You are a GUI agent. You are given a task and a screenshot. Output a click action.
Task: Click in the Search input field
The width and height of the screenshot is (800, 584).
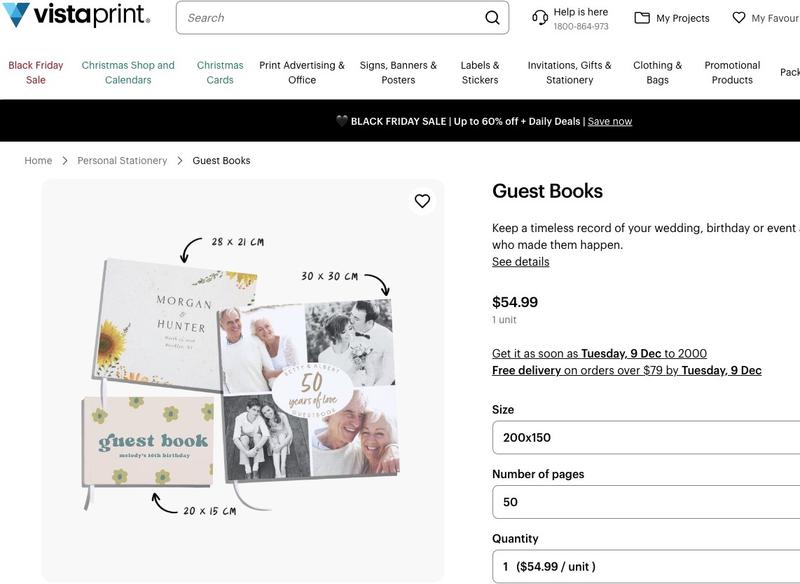(330, 18)
